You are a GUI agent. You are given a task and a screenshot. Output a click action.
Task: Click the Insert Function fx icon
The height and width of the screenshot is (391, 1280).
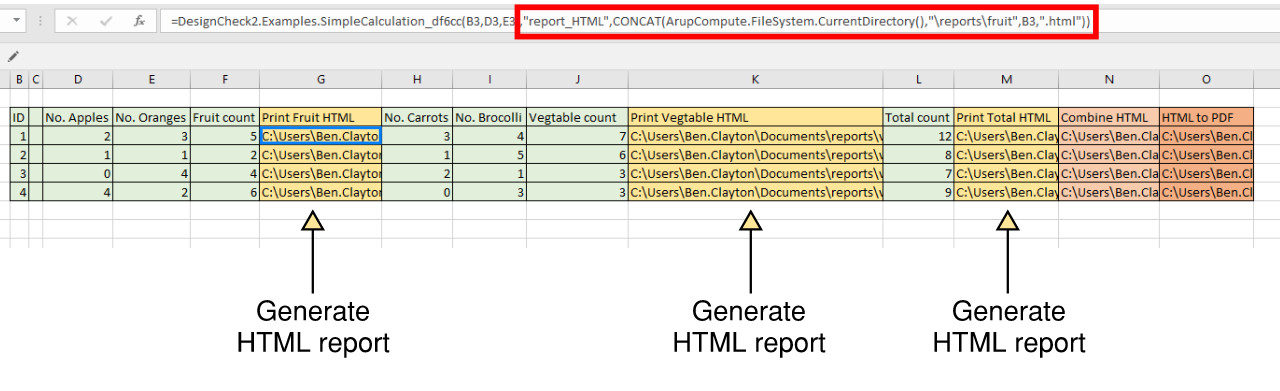[x=139, y=21]
